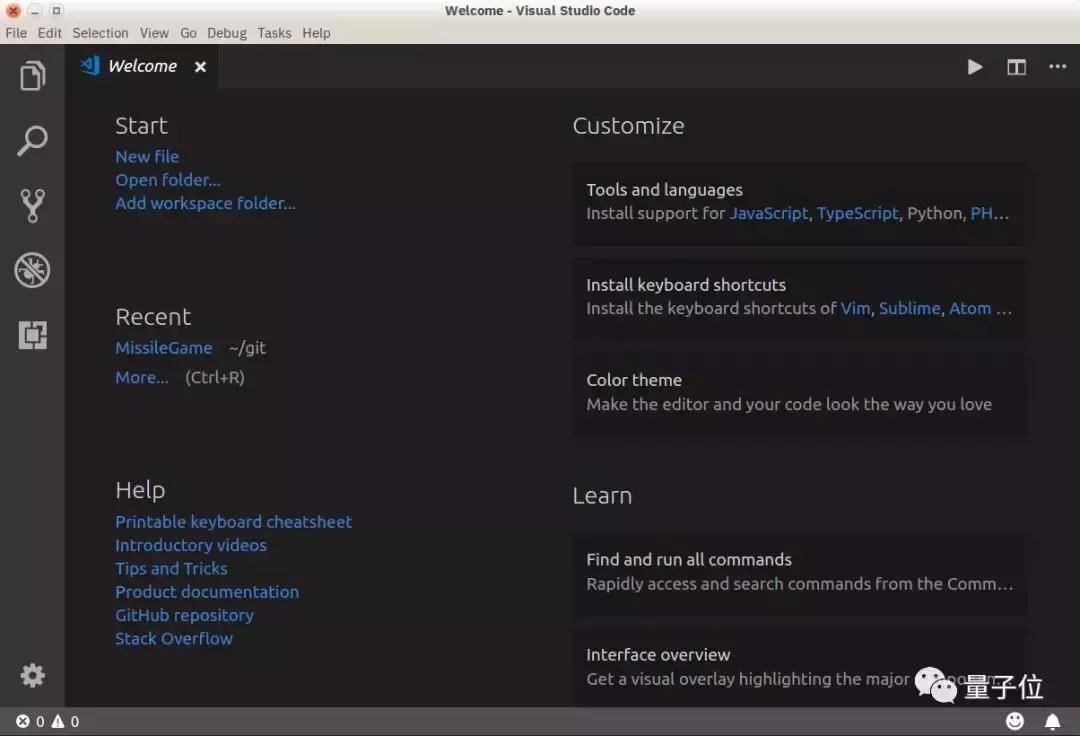The image size is (1080, 736).
Task: Click the Vim keyboard shortcuts link
Action: pyautogui.click(x=855, y=308)
